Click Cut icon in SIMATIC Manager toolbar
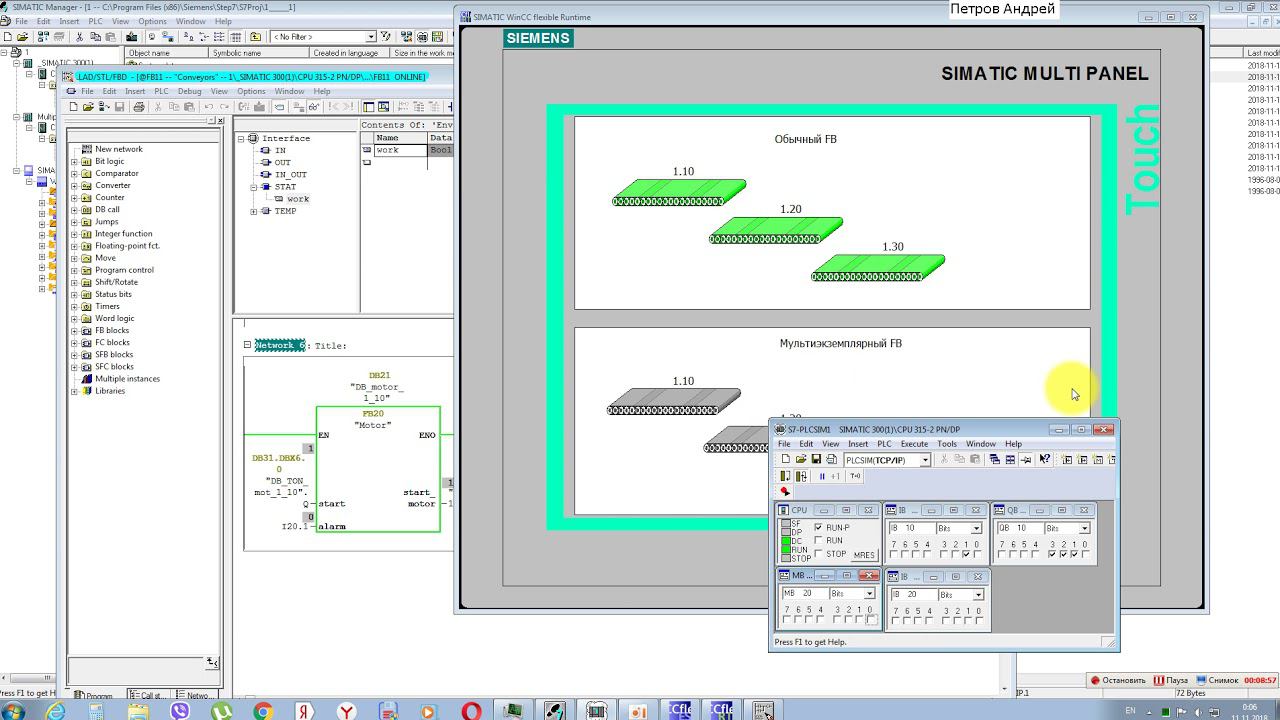Screen dimensions: 1280x720 (x=80, y=37)
